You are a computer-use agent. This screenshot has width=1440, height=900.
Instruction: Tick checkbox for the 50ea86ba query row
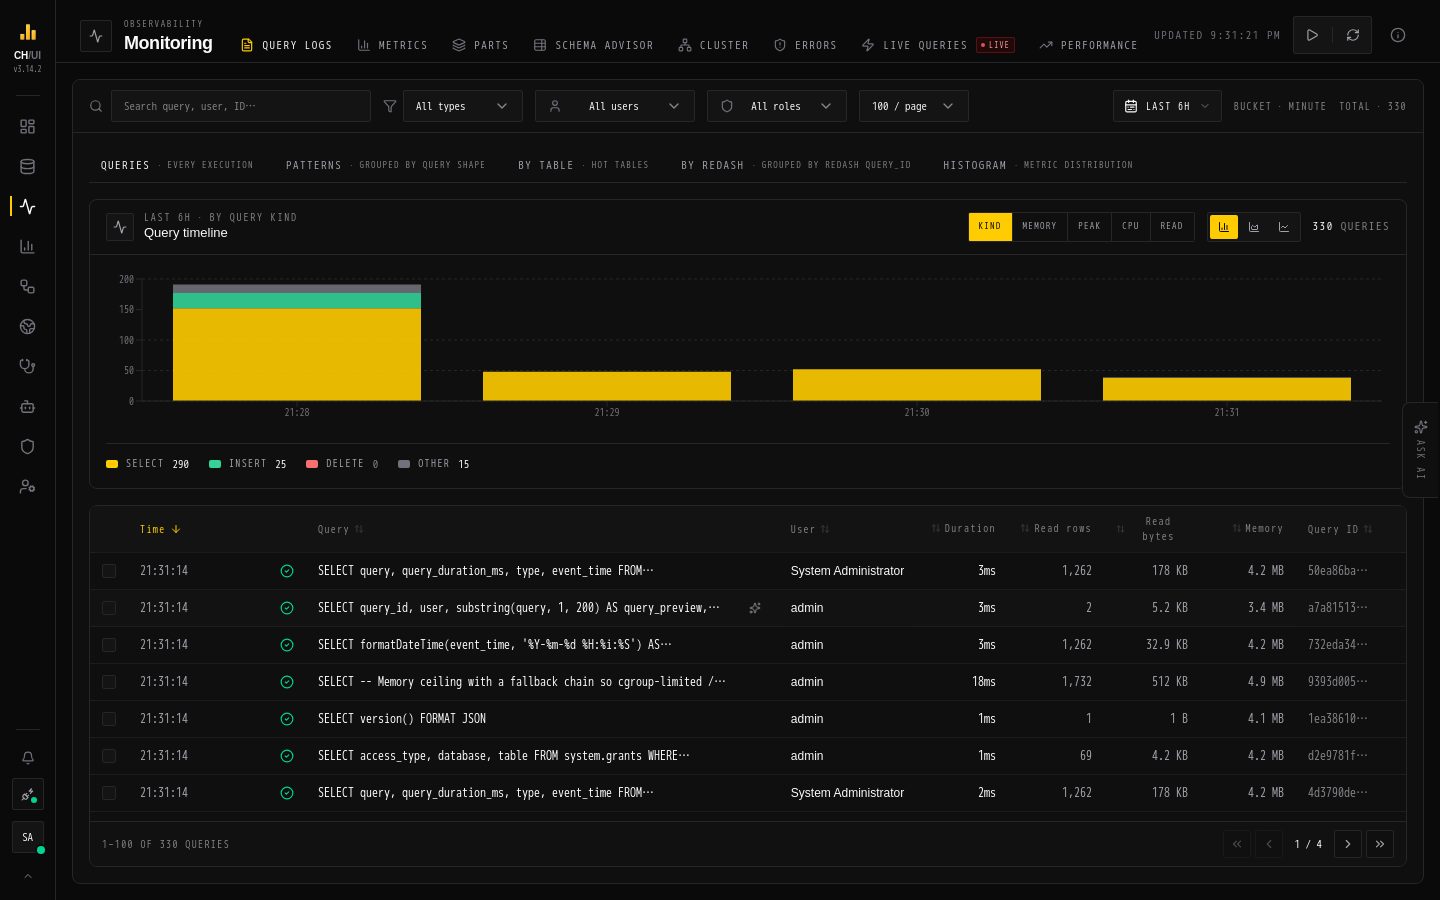pos(109,571)
